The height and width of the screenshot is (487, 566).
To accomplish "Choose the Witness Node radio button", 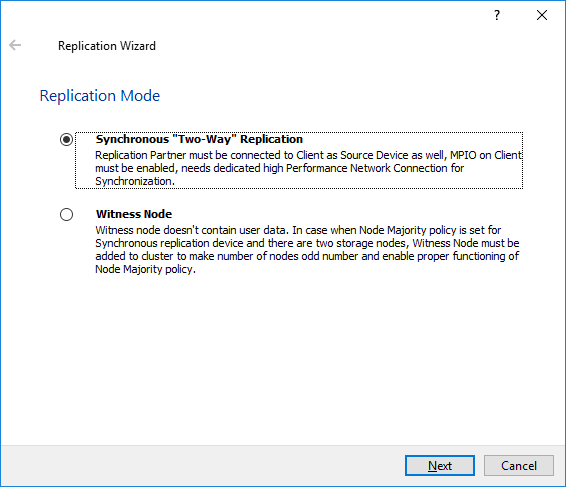I will (x=66, y=214).
